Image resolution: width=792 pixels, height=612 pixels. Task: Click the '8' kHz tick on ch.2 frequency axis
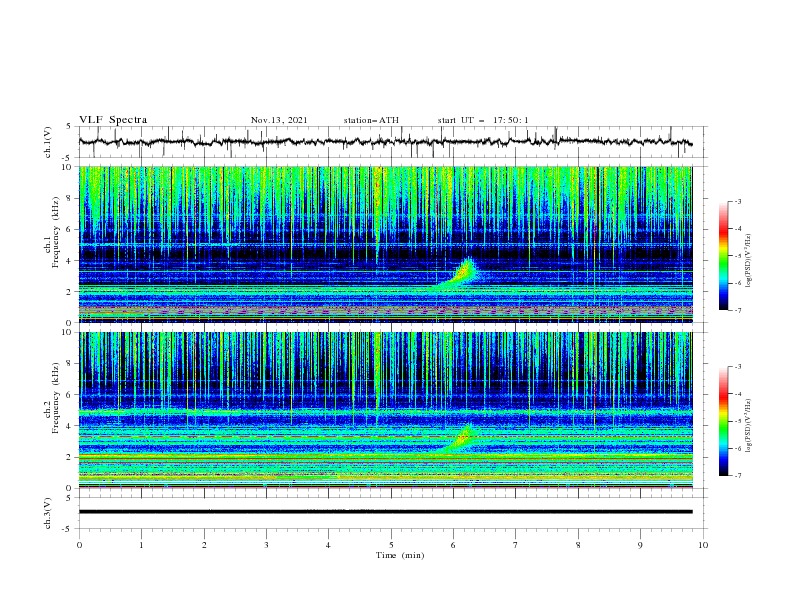[x=70, y=364]
